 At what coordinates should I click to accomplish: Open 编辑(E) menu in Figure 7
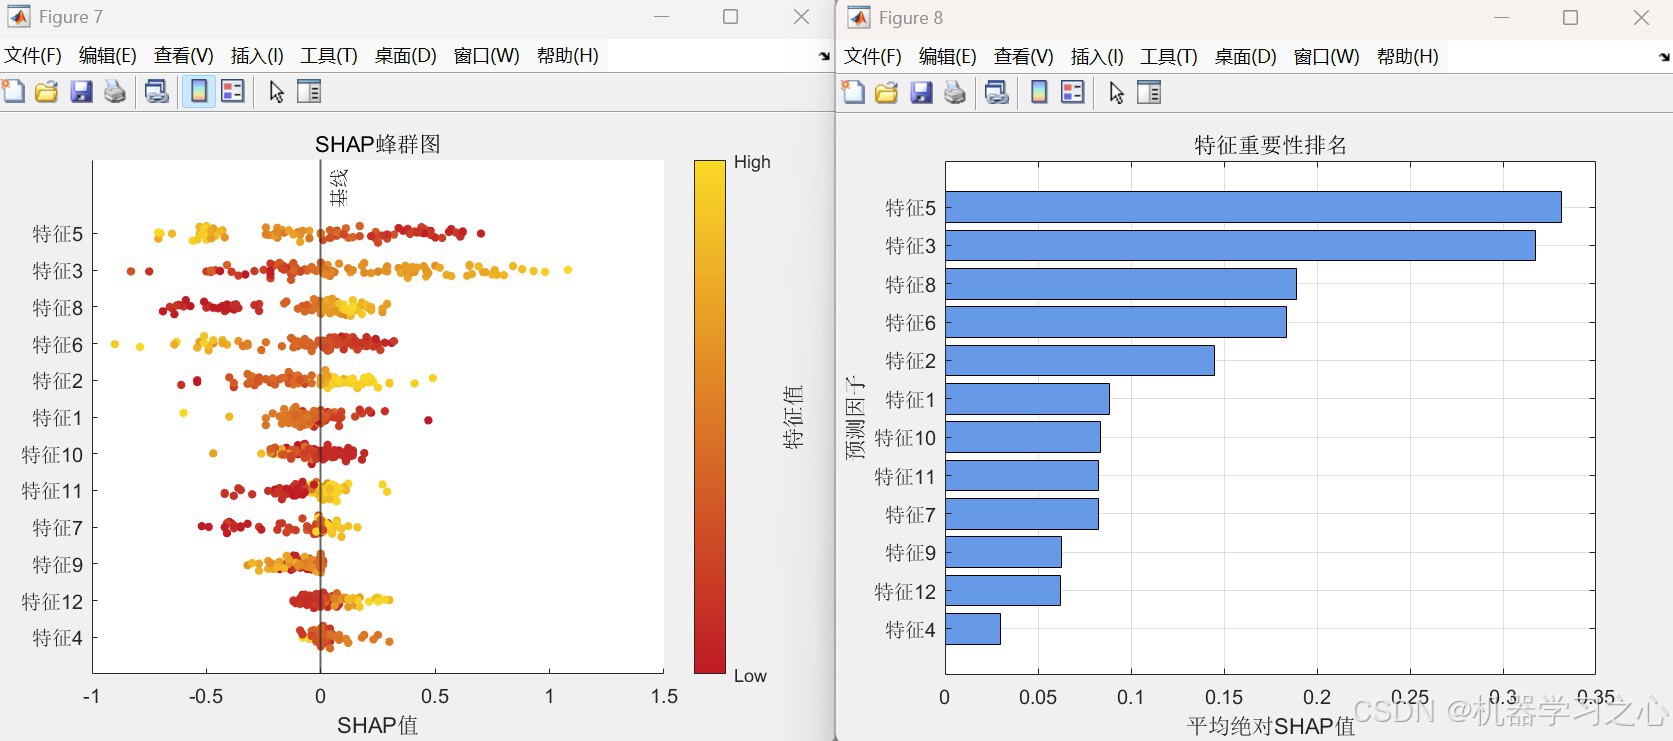click(x=107, y=56)
